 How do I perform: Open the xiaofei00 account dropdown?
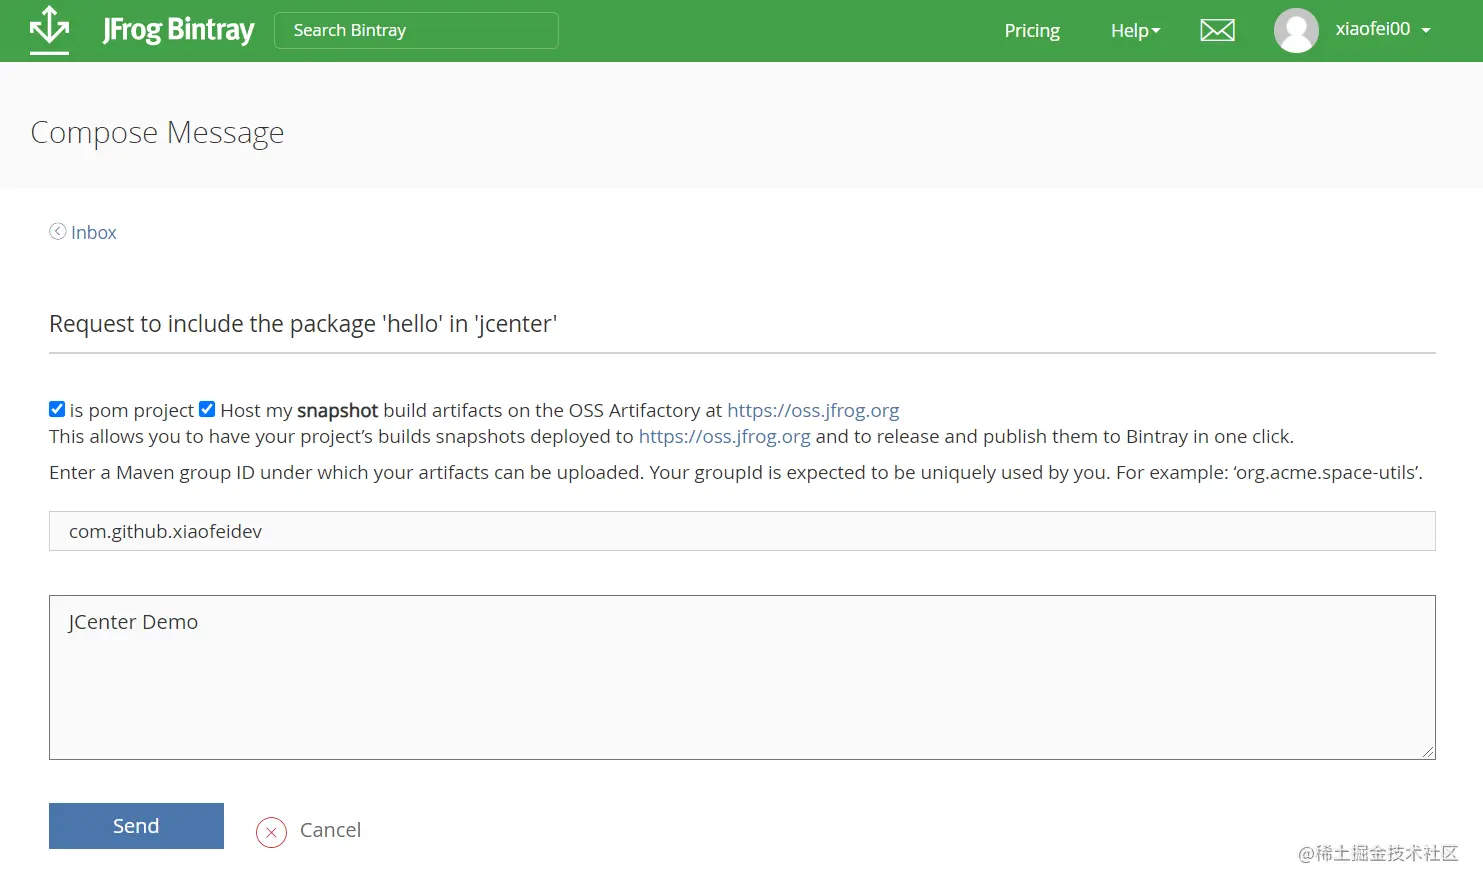click(1383, 29)
